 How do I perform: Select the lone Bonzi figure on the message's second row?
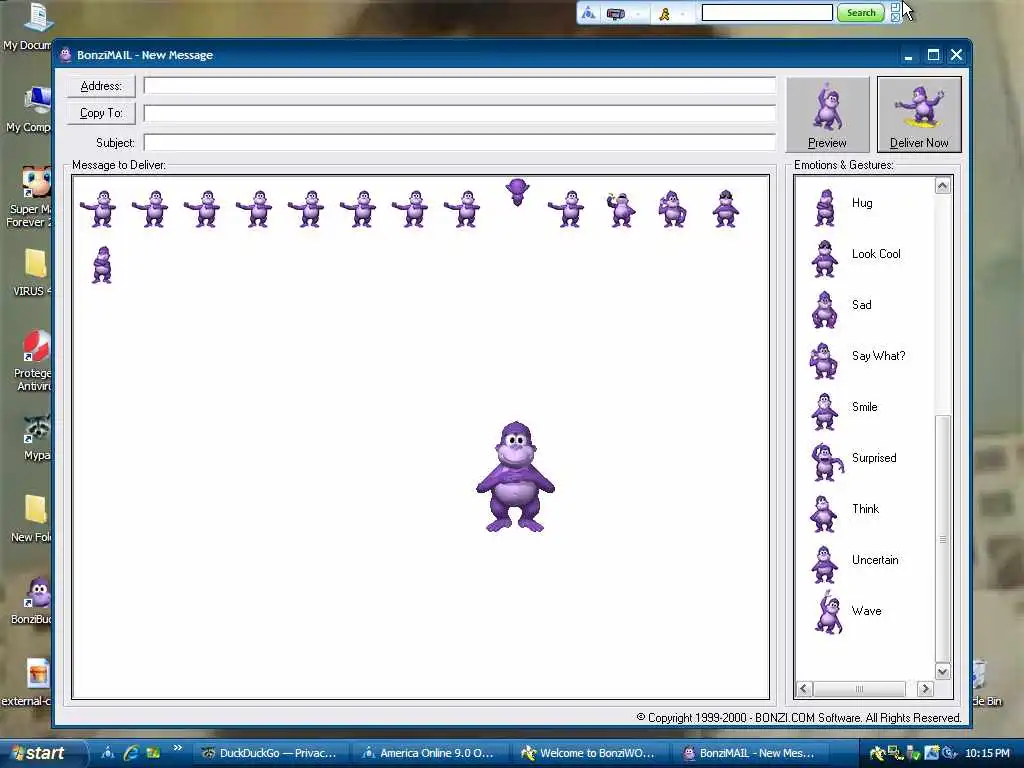coord(102,264)
